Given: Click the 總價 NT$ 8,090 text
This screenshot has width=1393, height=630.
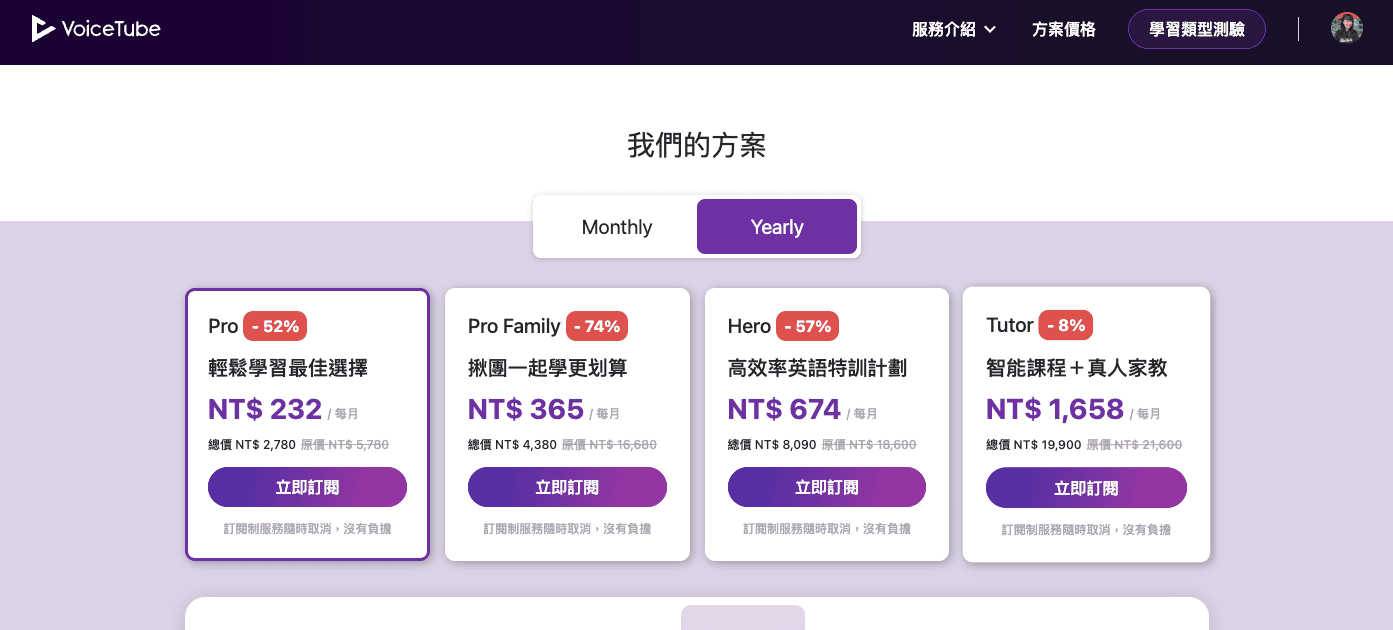Looking at the screenshot, I should pyautogui.click(x=772, y=445).
